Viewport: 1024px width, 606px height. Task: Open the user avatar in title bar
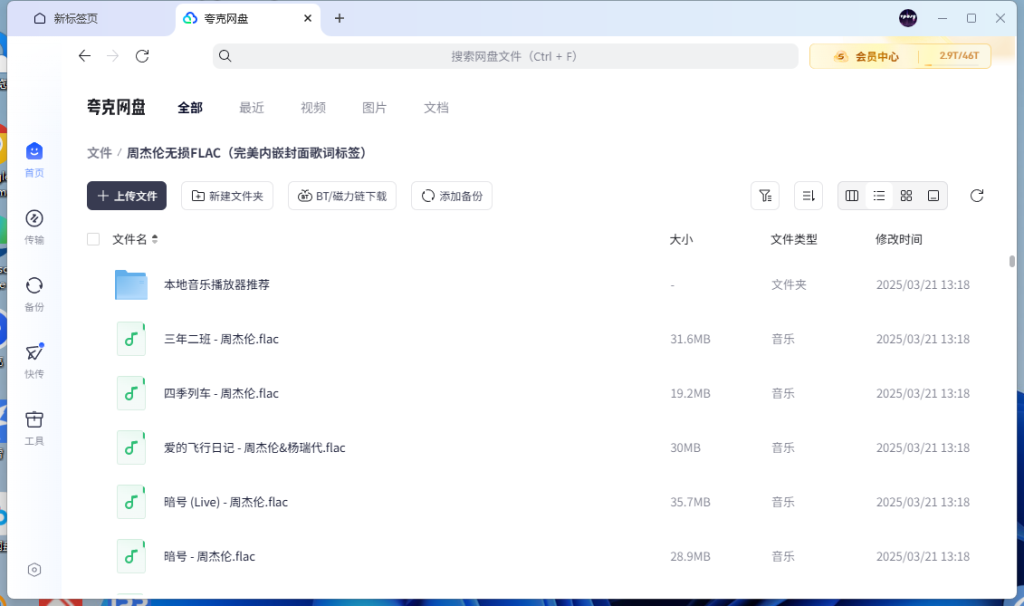[908, 18]
